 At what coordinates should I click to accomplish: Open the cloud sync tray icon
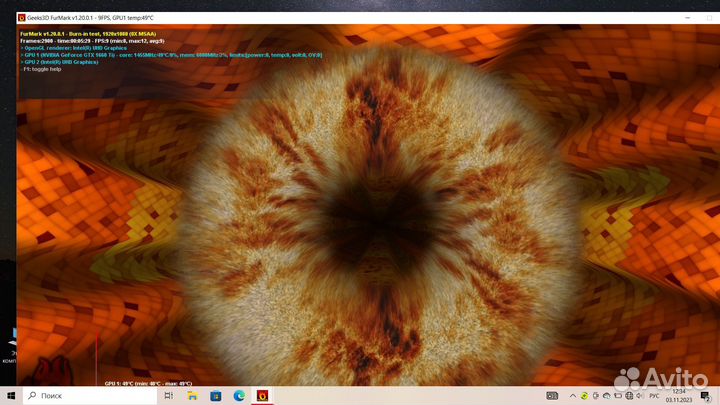pos(607,396)
